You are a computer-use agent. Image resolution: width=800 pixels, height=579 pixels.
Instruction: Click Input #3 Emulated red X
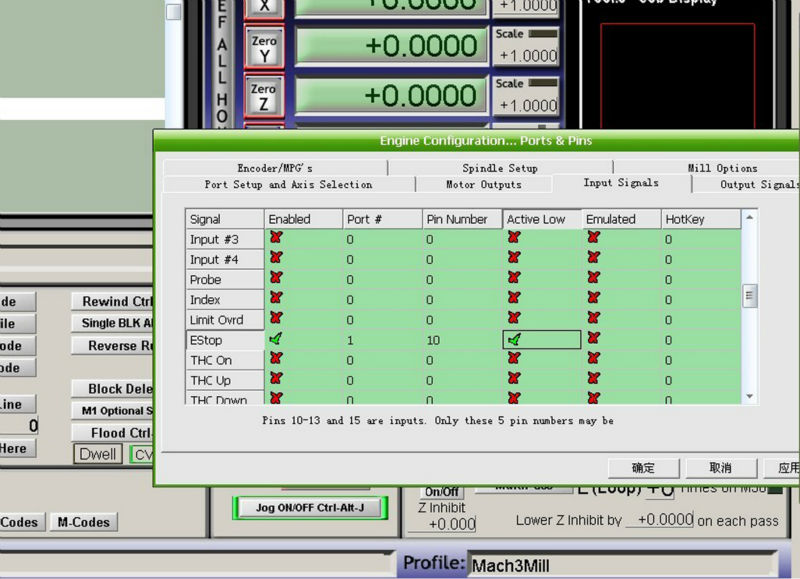coord(593,238)
